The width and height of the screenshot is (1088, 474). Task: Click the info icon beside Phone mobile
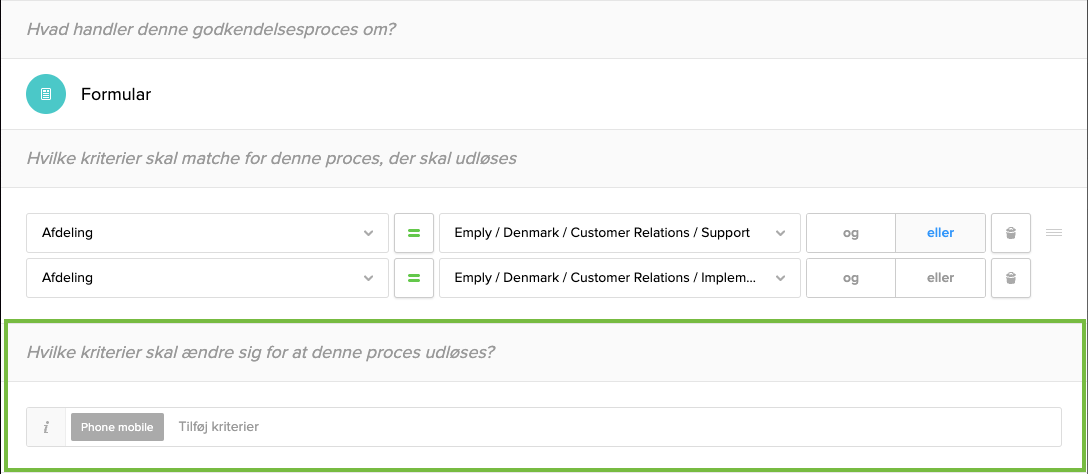[46, 427]
